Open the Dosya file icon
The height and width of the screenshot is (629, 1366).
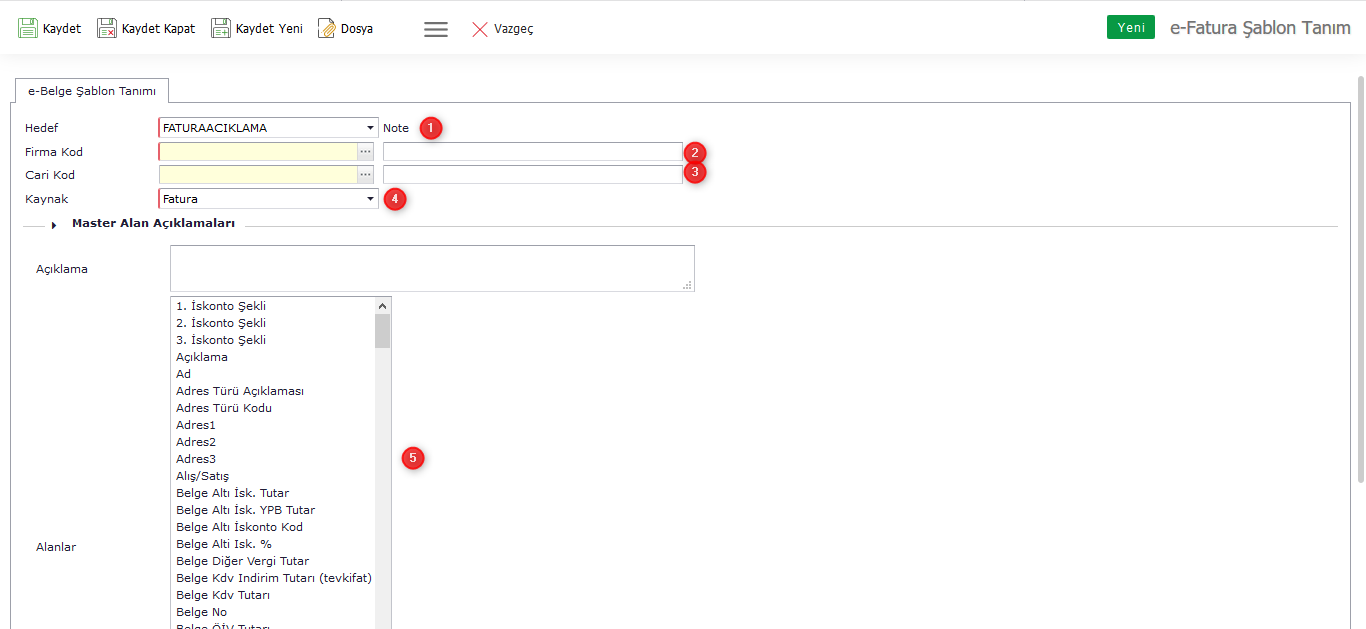(327, 28)
